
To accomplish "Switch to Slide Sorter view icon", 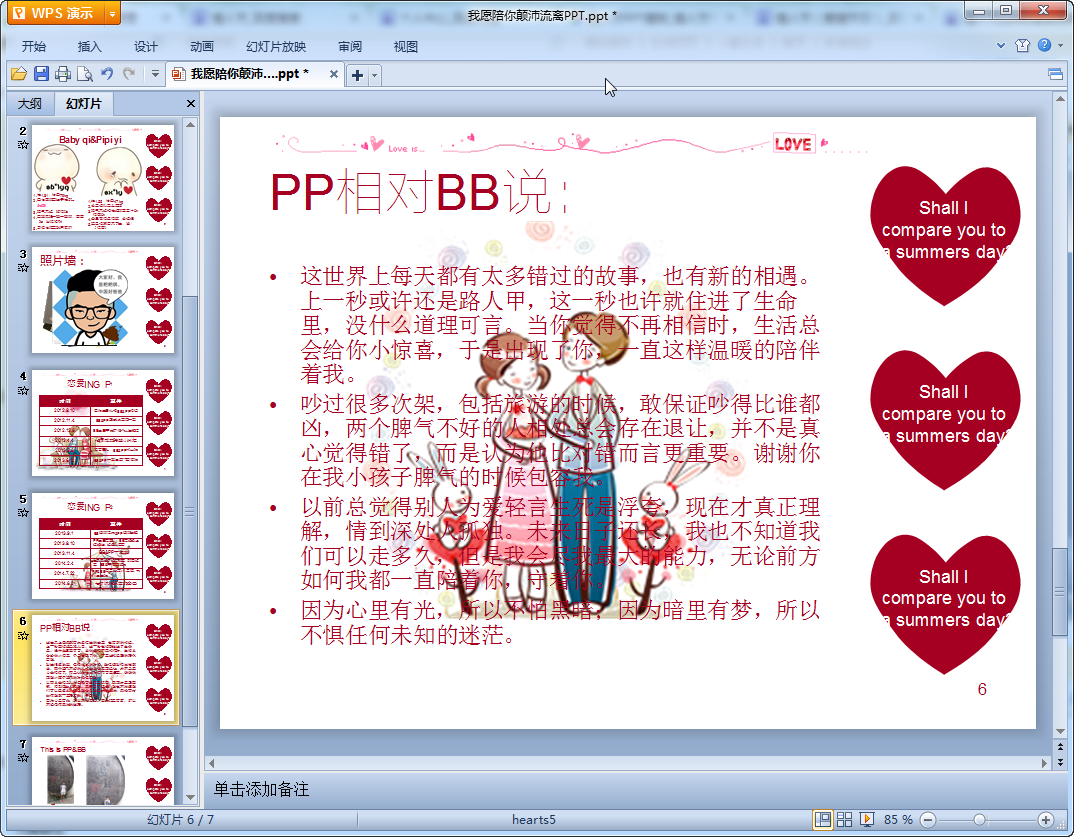I will 845,819.
